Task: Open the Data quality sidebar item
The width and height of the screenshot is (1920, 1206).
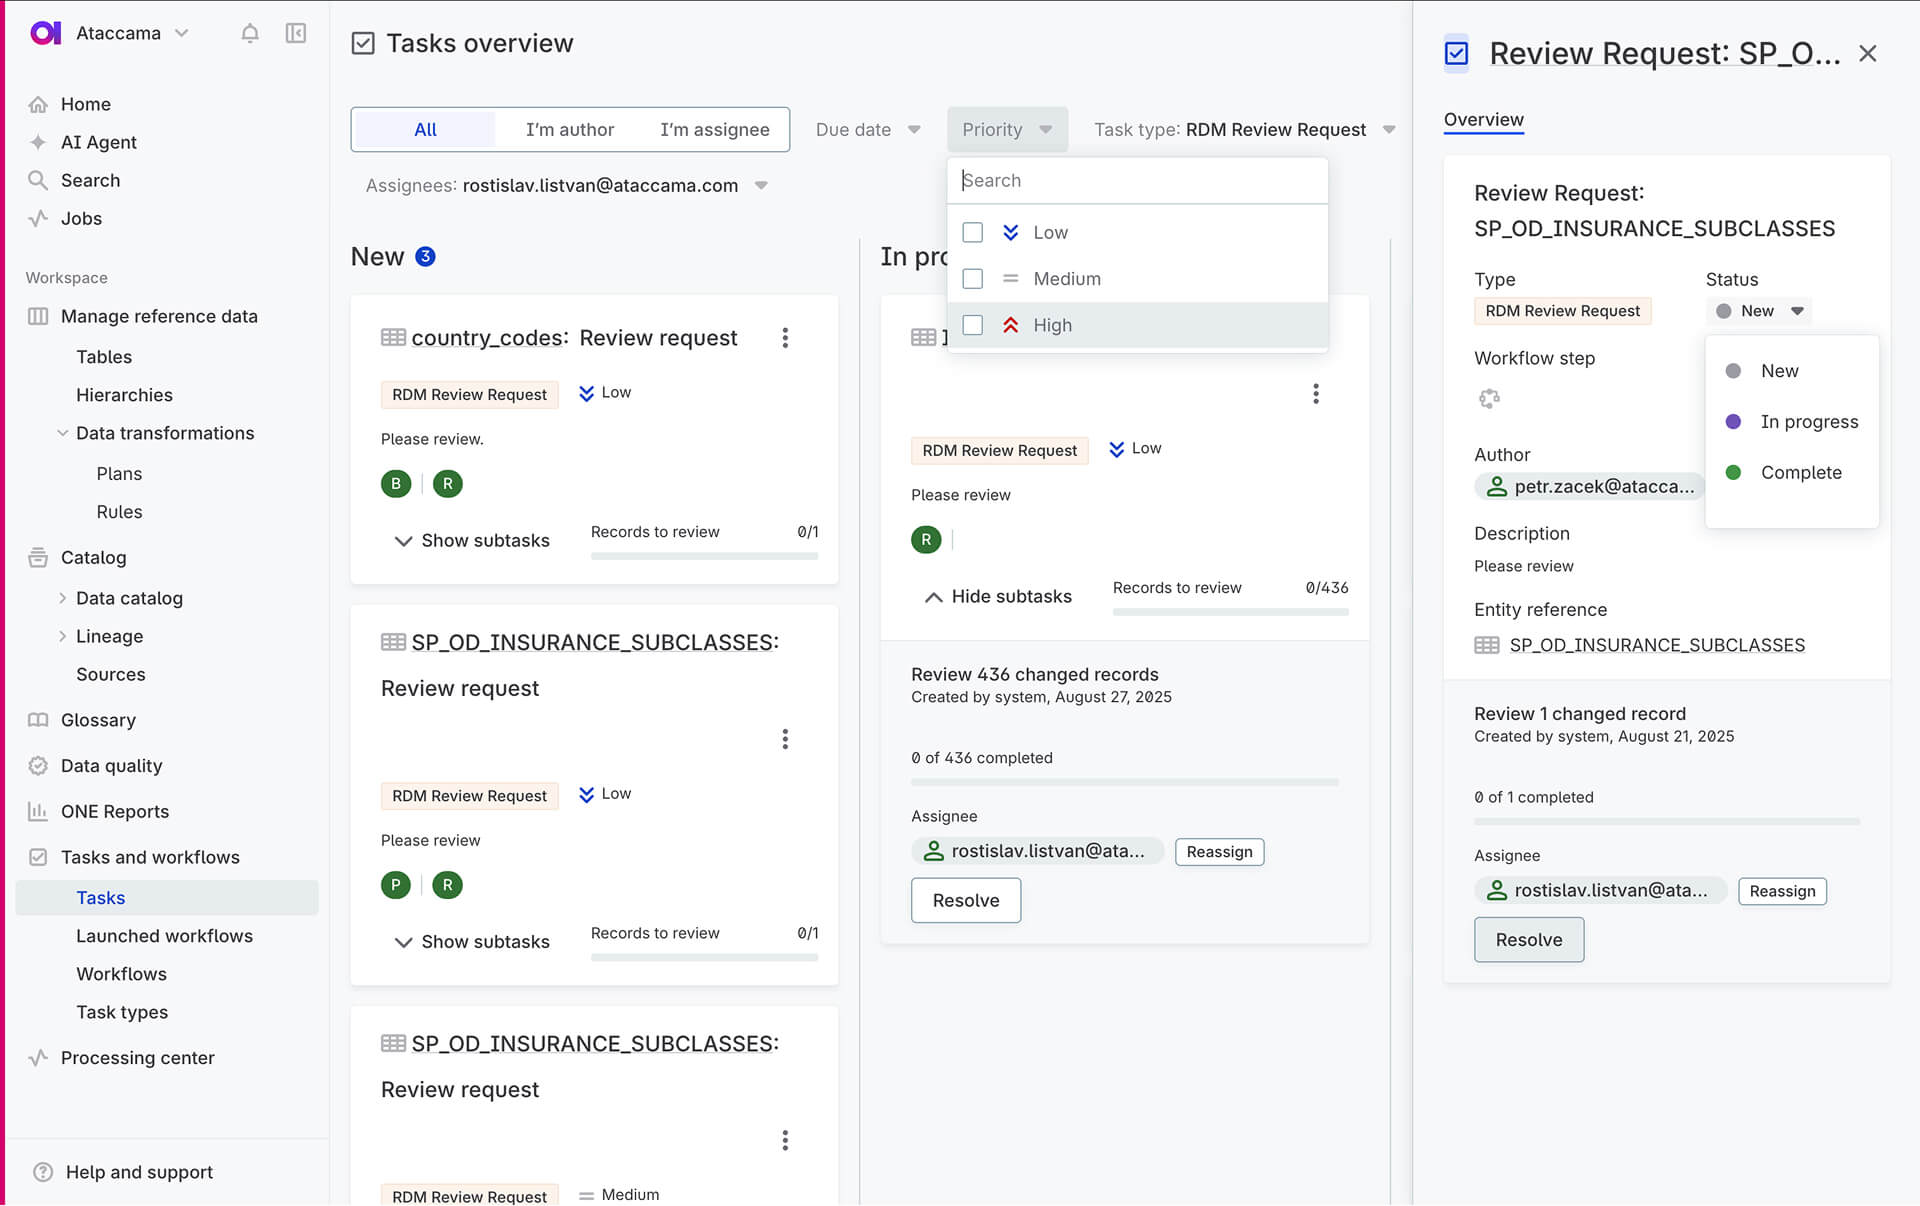Action: tap(111, 766)
